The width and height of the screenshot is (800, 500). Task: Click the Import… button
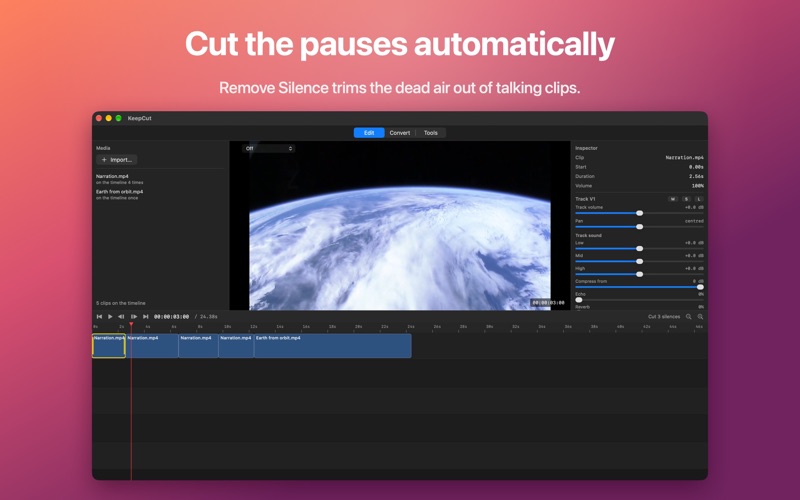(117, 160)
